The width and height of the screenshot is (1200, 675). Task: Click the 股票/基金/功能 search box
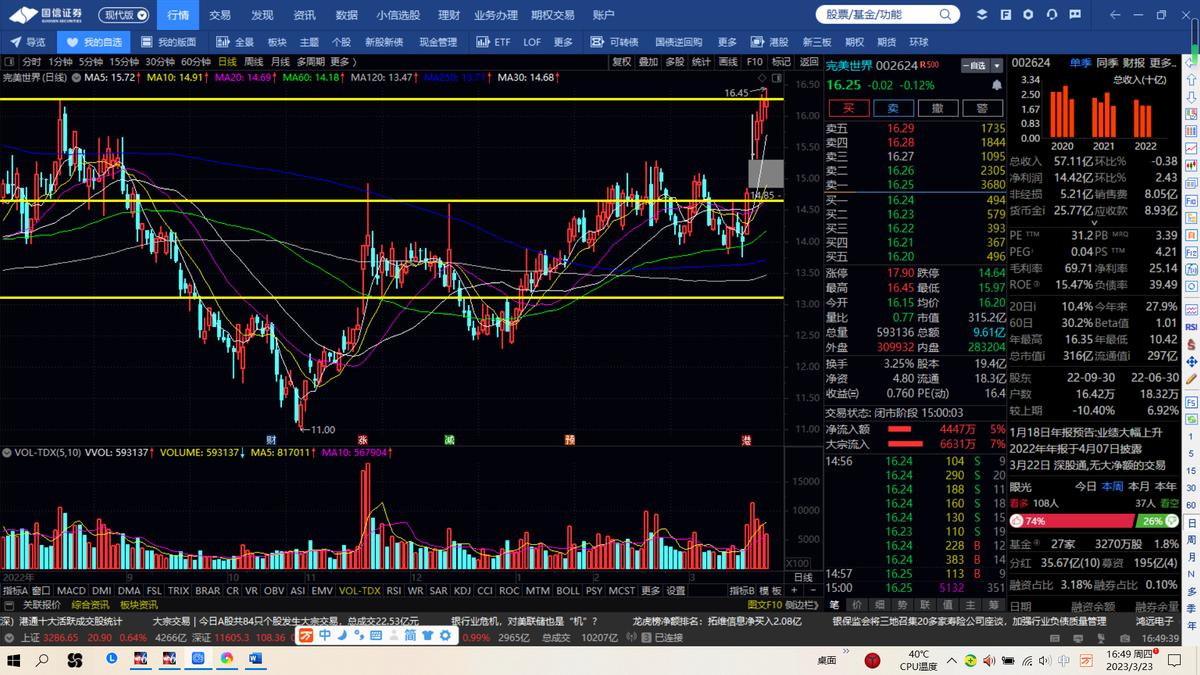(886, 15)
